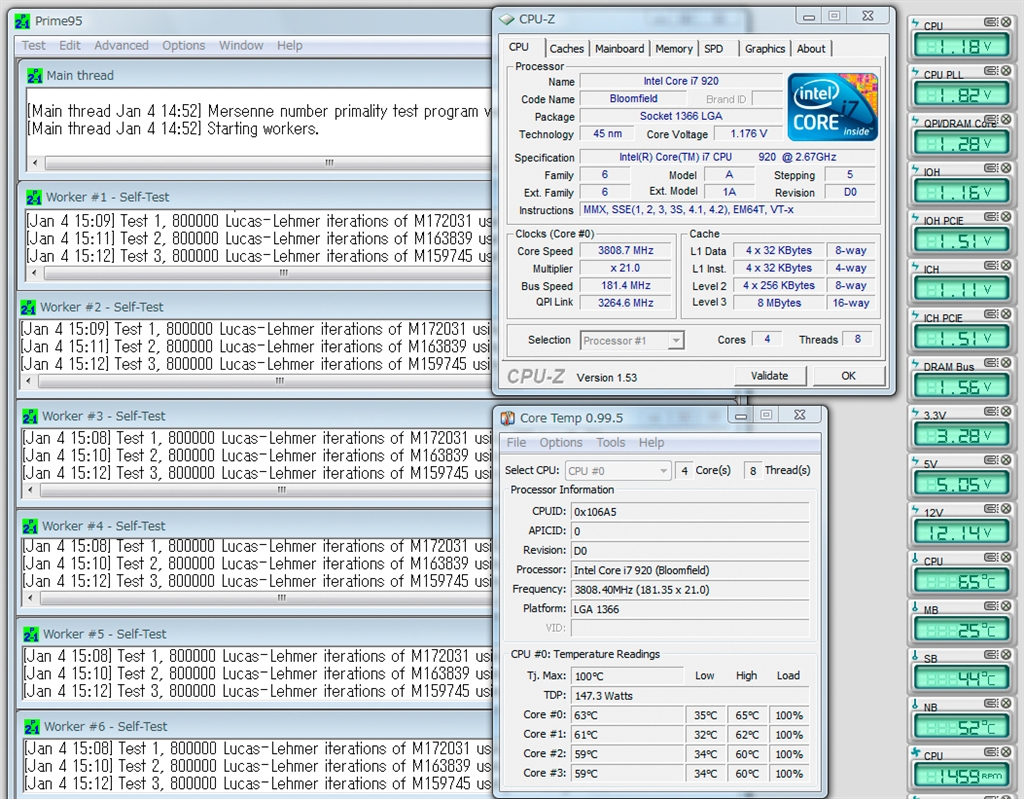Click the Worker #1 Self-Test window icon
The image size is (1024, 799).
point(35,197)
